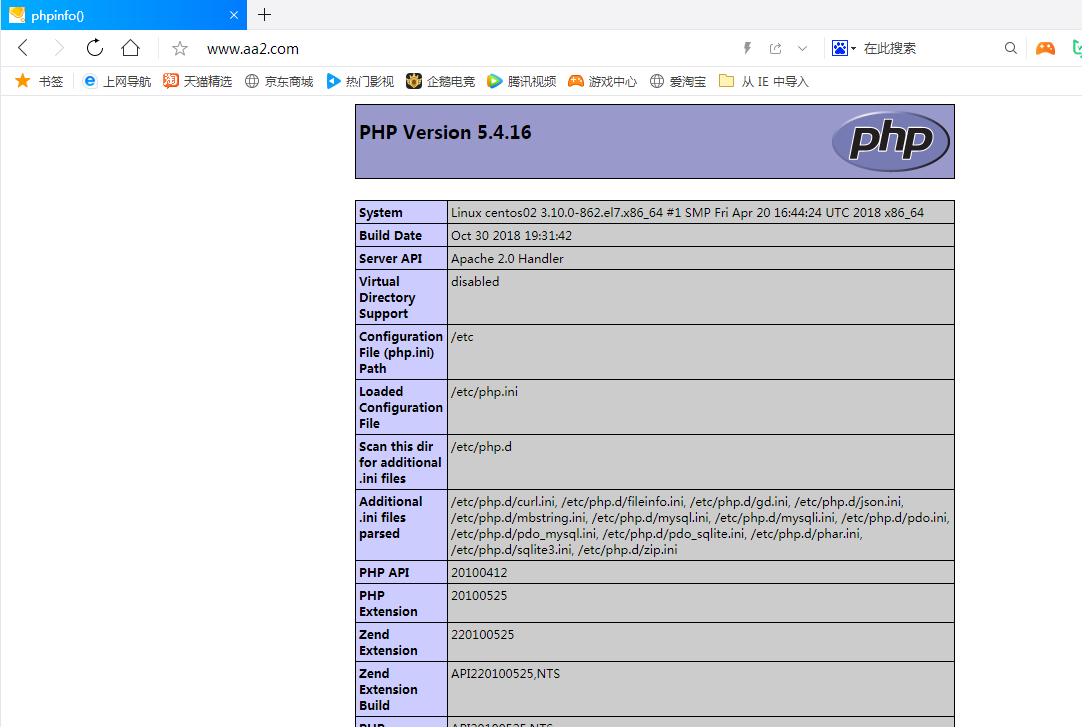Go forward to next page
The image size is (1082, 727).
pos(59,48)
